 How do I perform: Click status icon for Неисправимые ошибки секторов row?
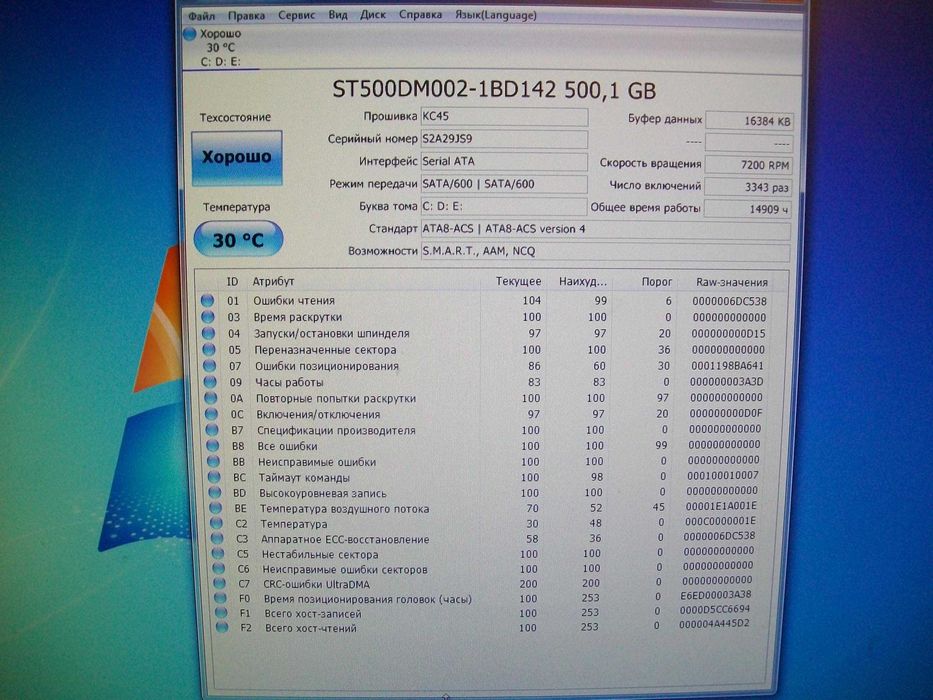[x=218, y=568]
